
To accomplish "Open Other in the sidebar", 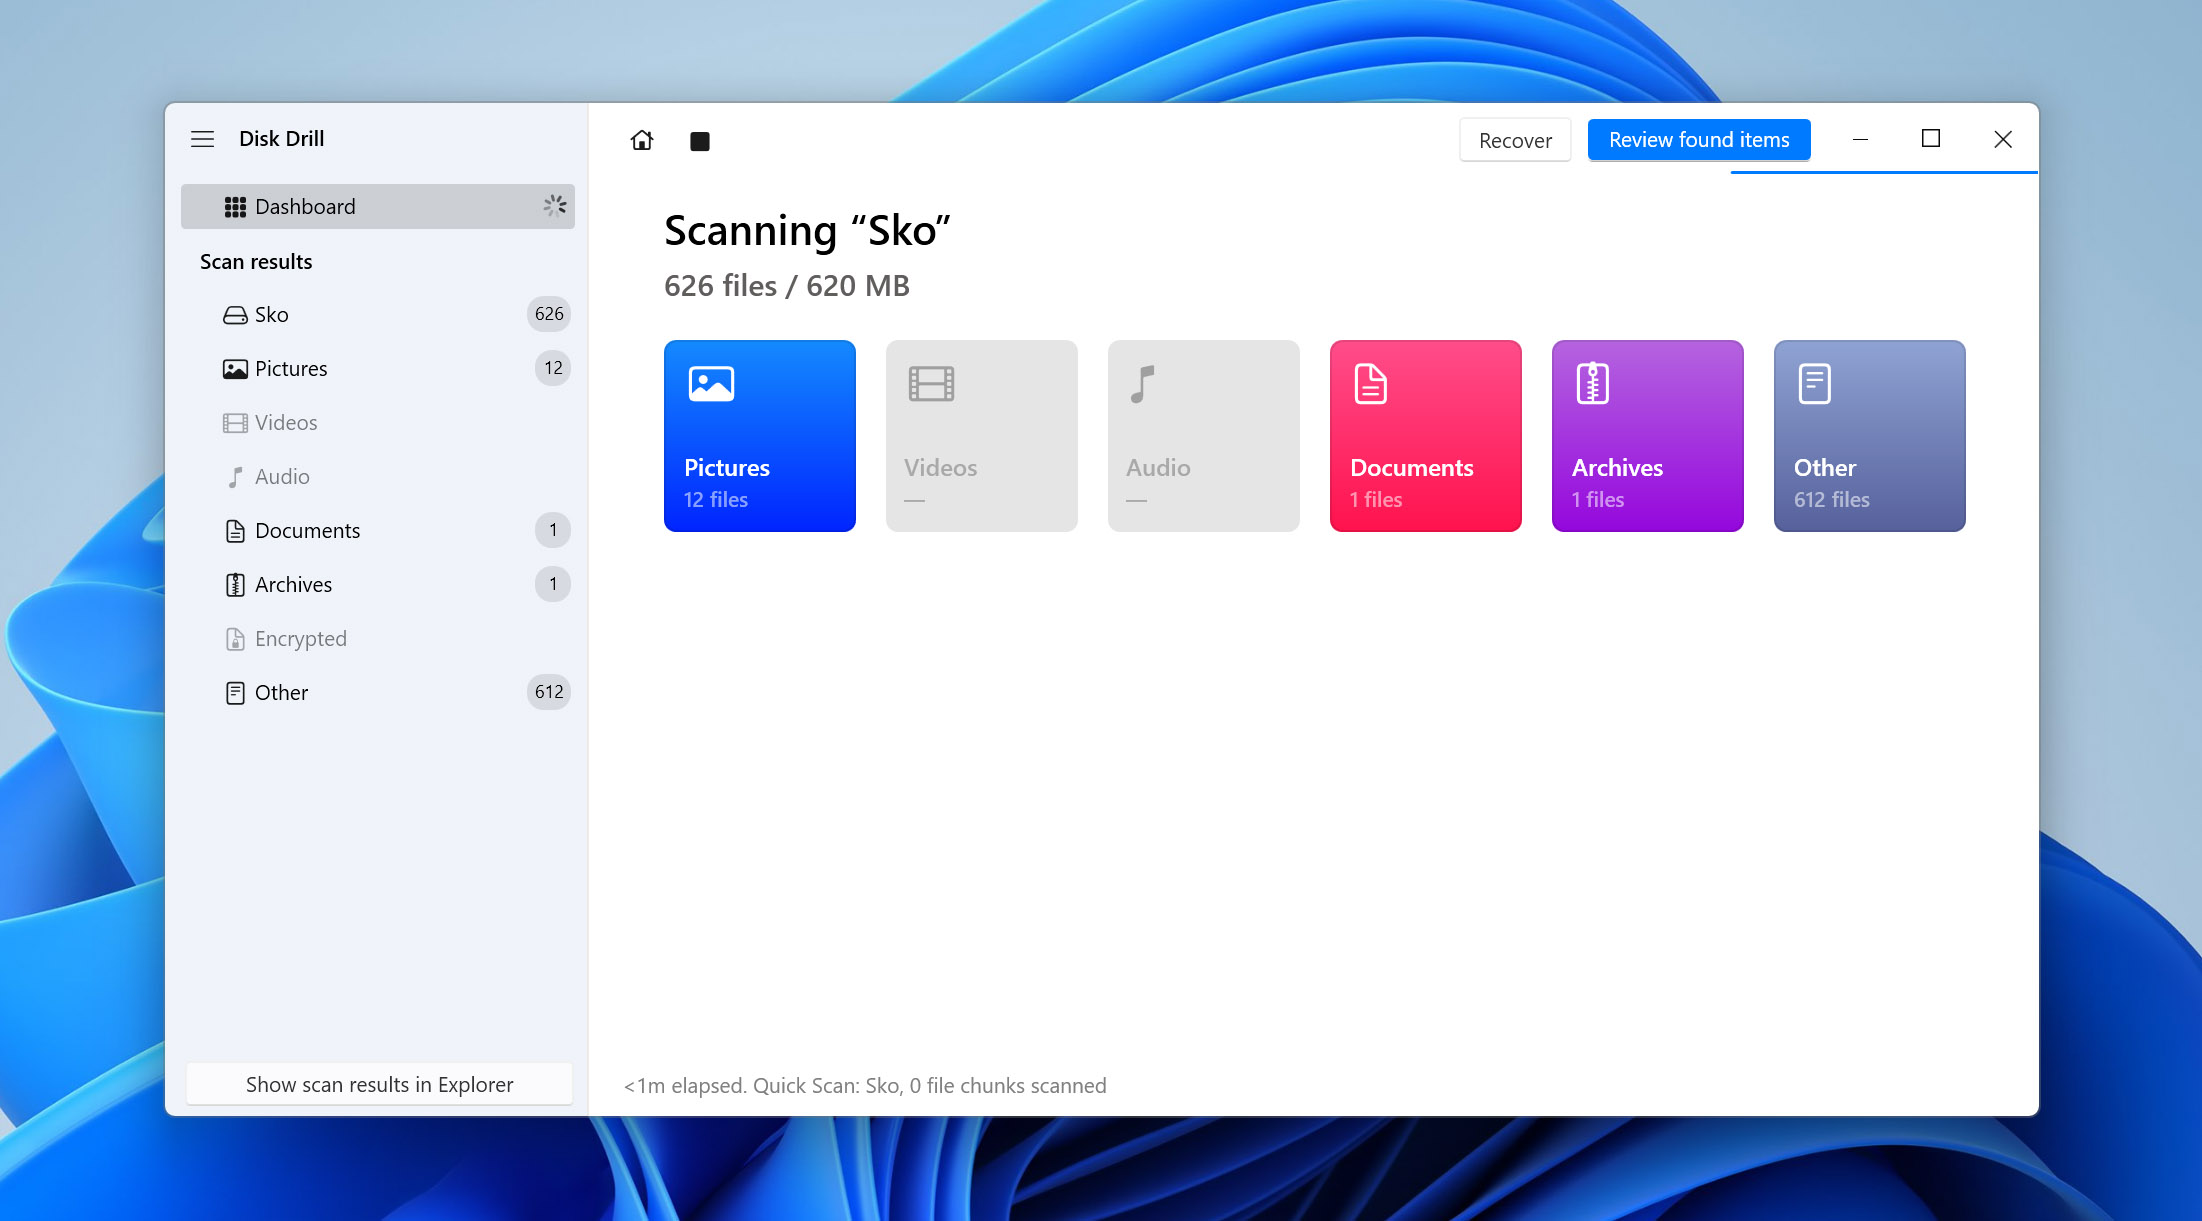I will (378, 692).
